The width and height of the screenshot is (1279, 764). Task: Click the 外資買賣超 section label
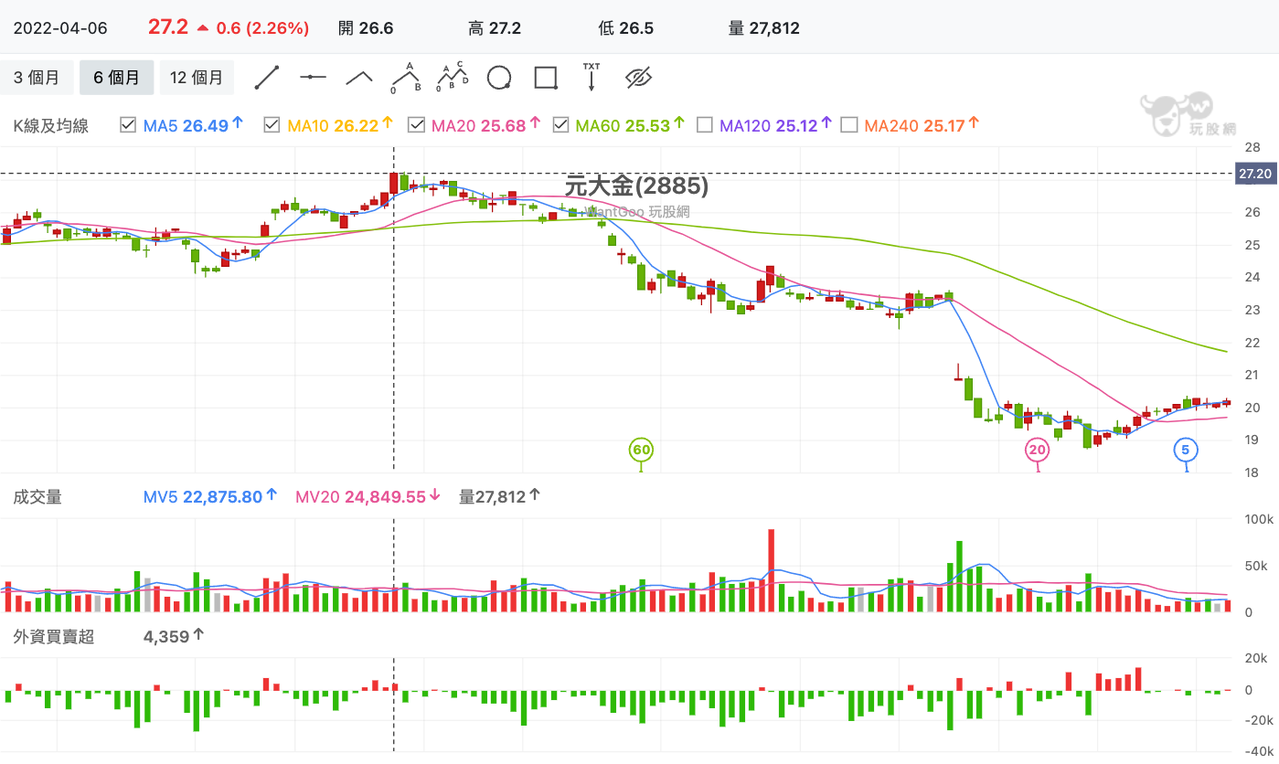point(53,636)
